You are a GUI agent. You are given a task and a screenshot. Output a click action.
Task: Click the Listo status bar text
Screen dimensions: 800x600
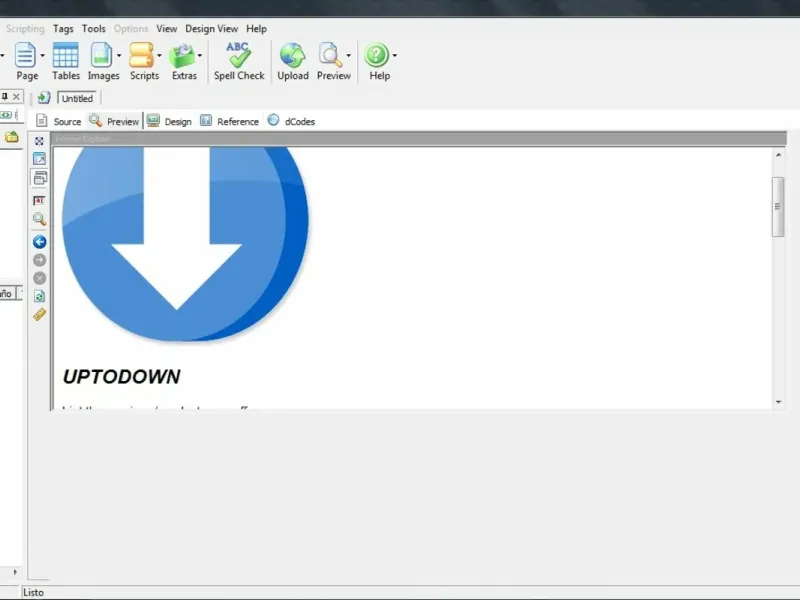tap(33, 592)
